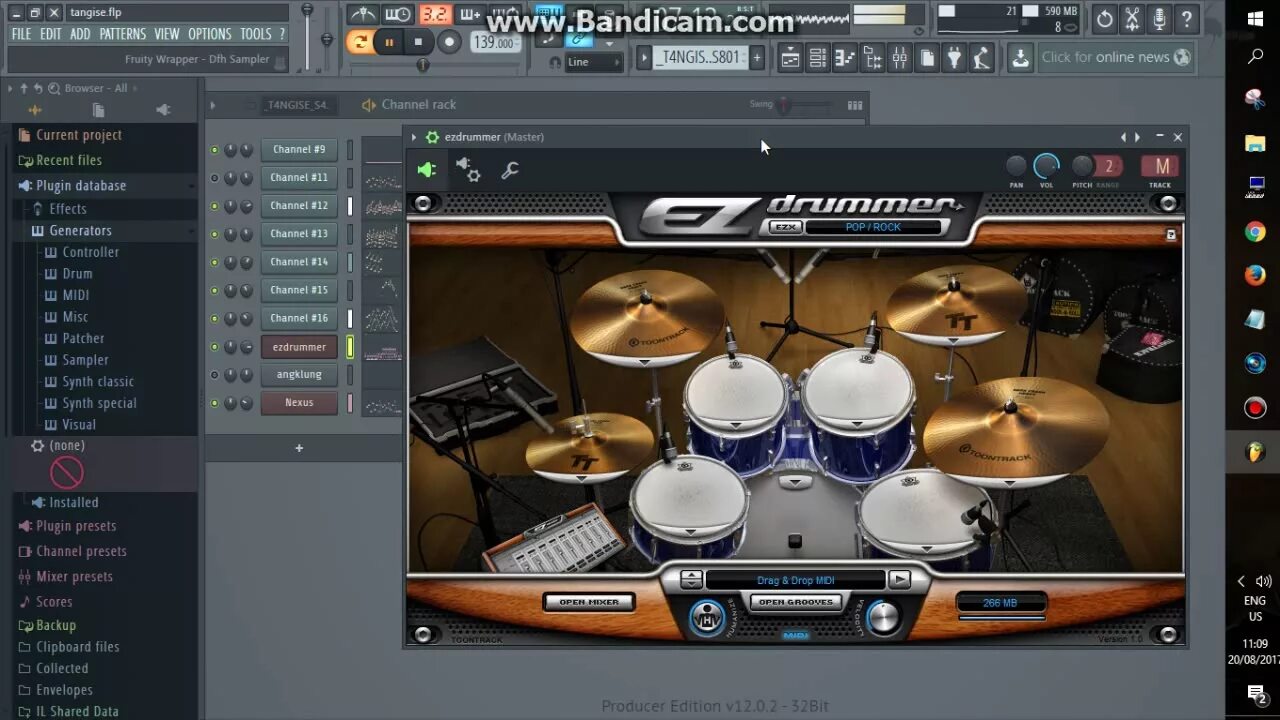Click the metronome icon in the top toolbar
This screenshot has height=720, width=1280.
362,14
